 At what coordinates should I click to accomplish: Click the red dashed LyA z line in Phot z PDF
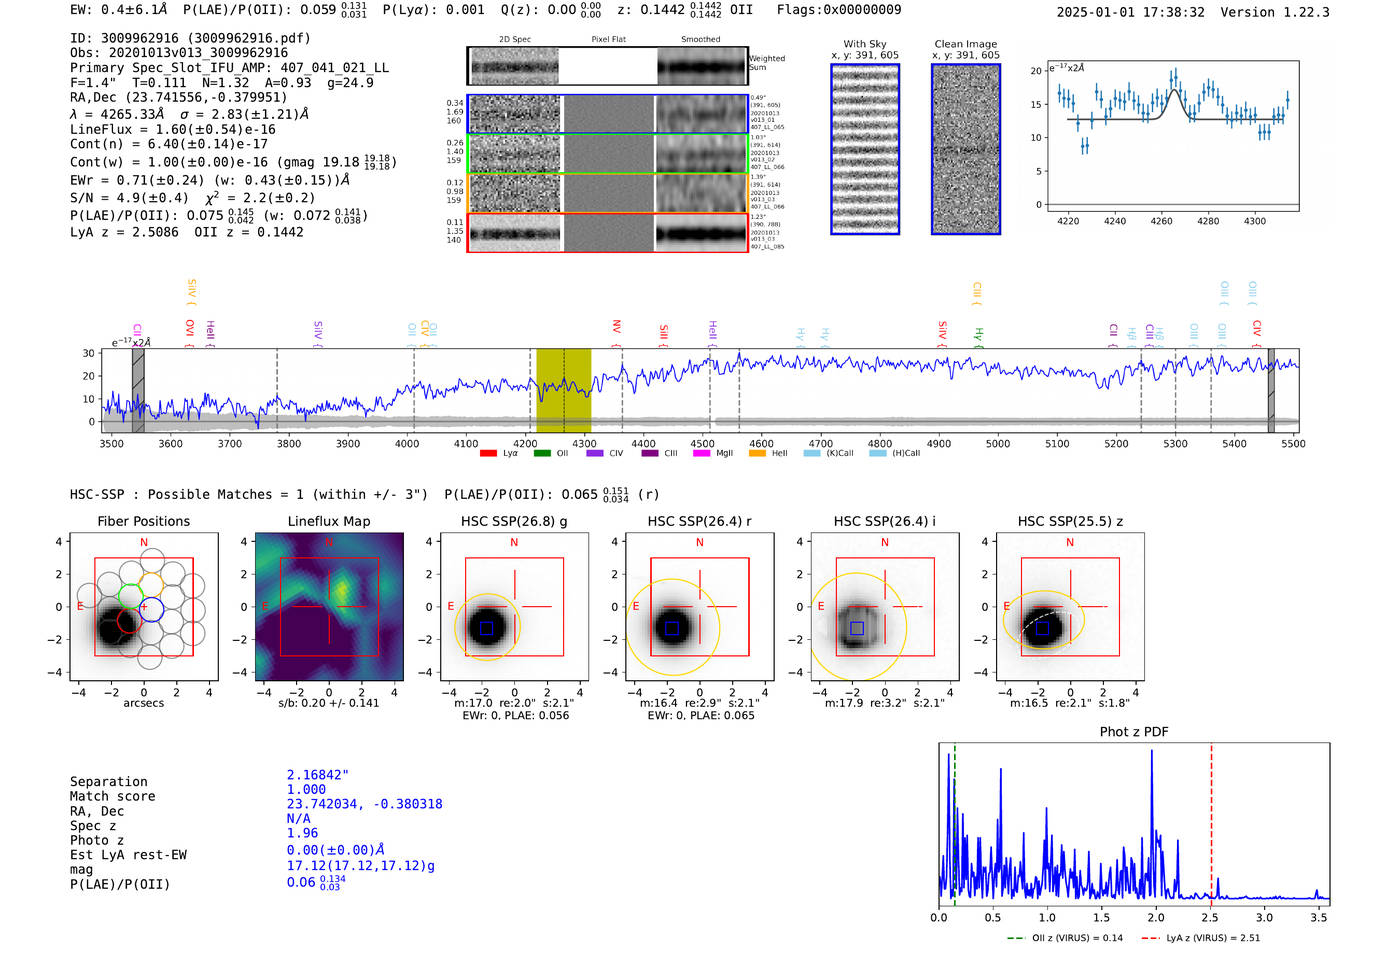coord(1211,822)
